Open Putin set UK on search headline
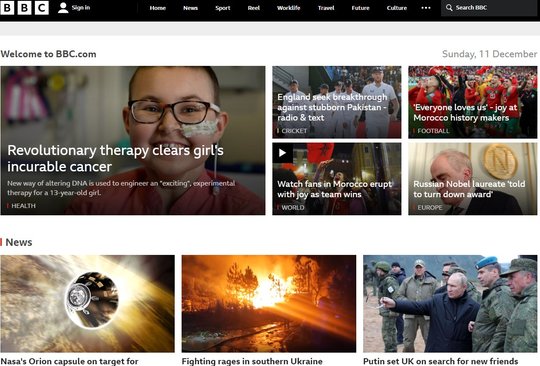This screenshot has width=540, height=366. click(x=441, y=361)
